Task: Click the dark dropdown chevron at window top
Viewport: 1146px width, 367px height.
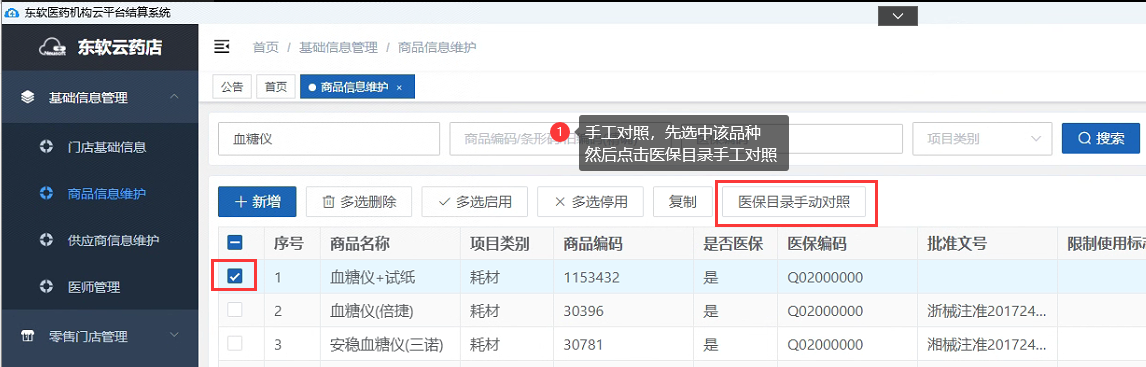Action: 898,15
